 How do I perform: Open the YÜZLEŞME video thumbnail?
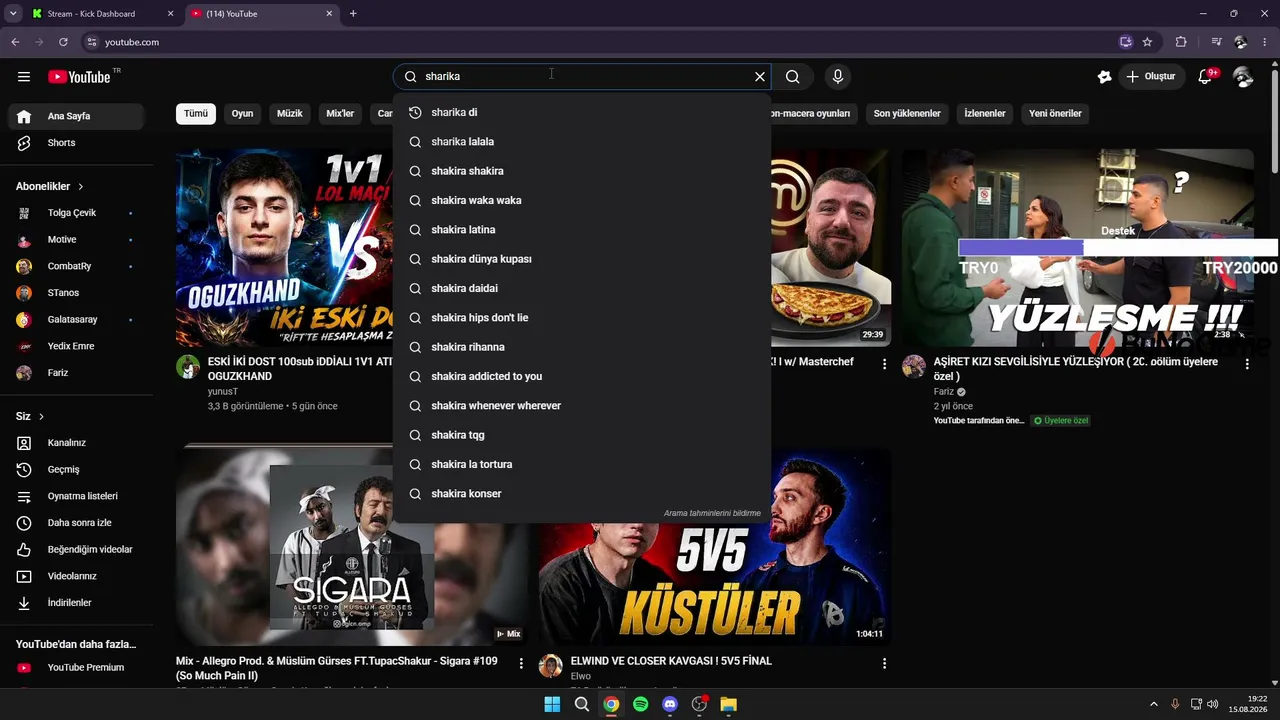click(1078, 248)
